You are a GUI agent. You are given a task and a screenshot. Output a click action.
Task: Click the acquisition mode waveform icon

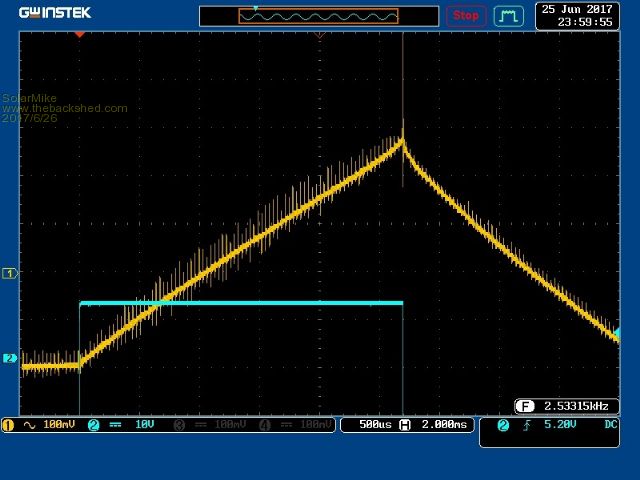[x=509, y=16]
